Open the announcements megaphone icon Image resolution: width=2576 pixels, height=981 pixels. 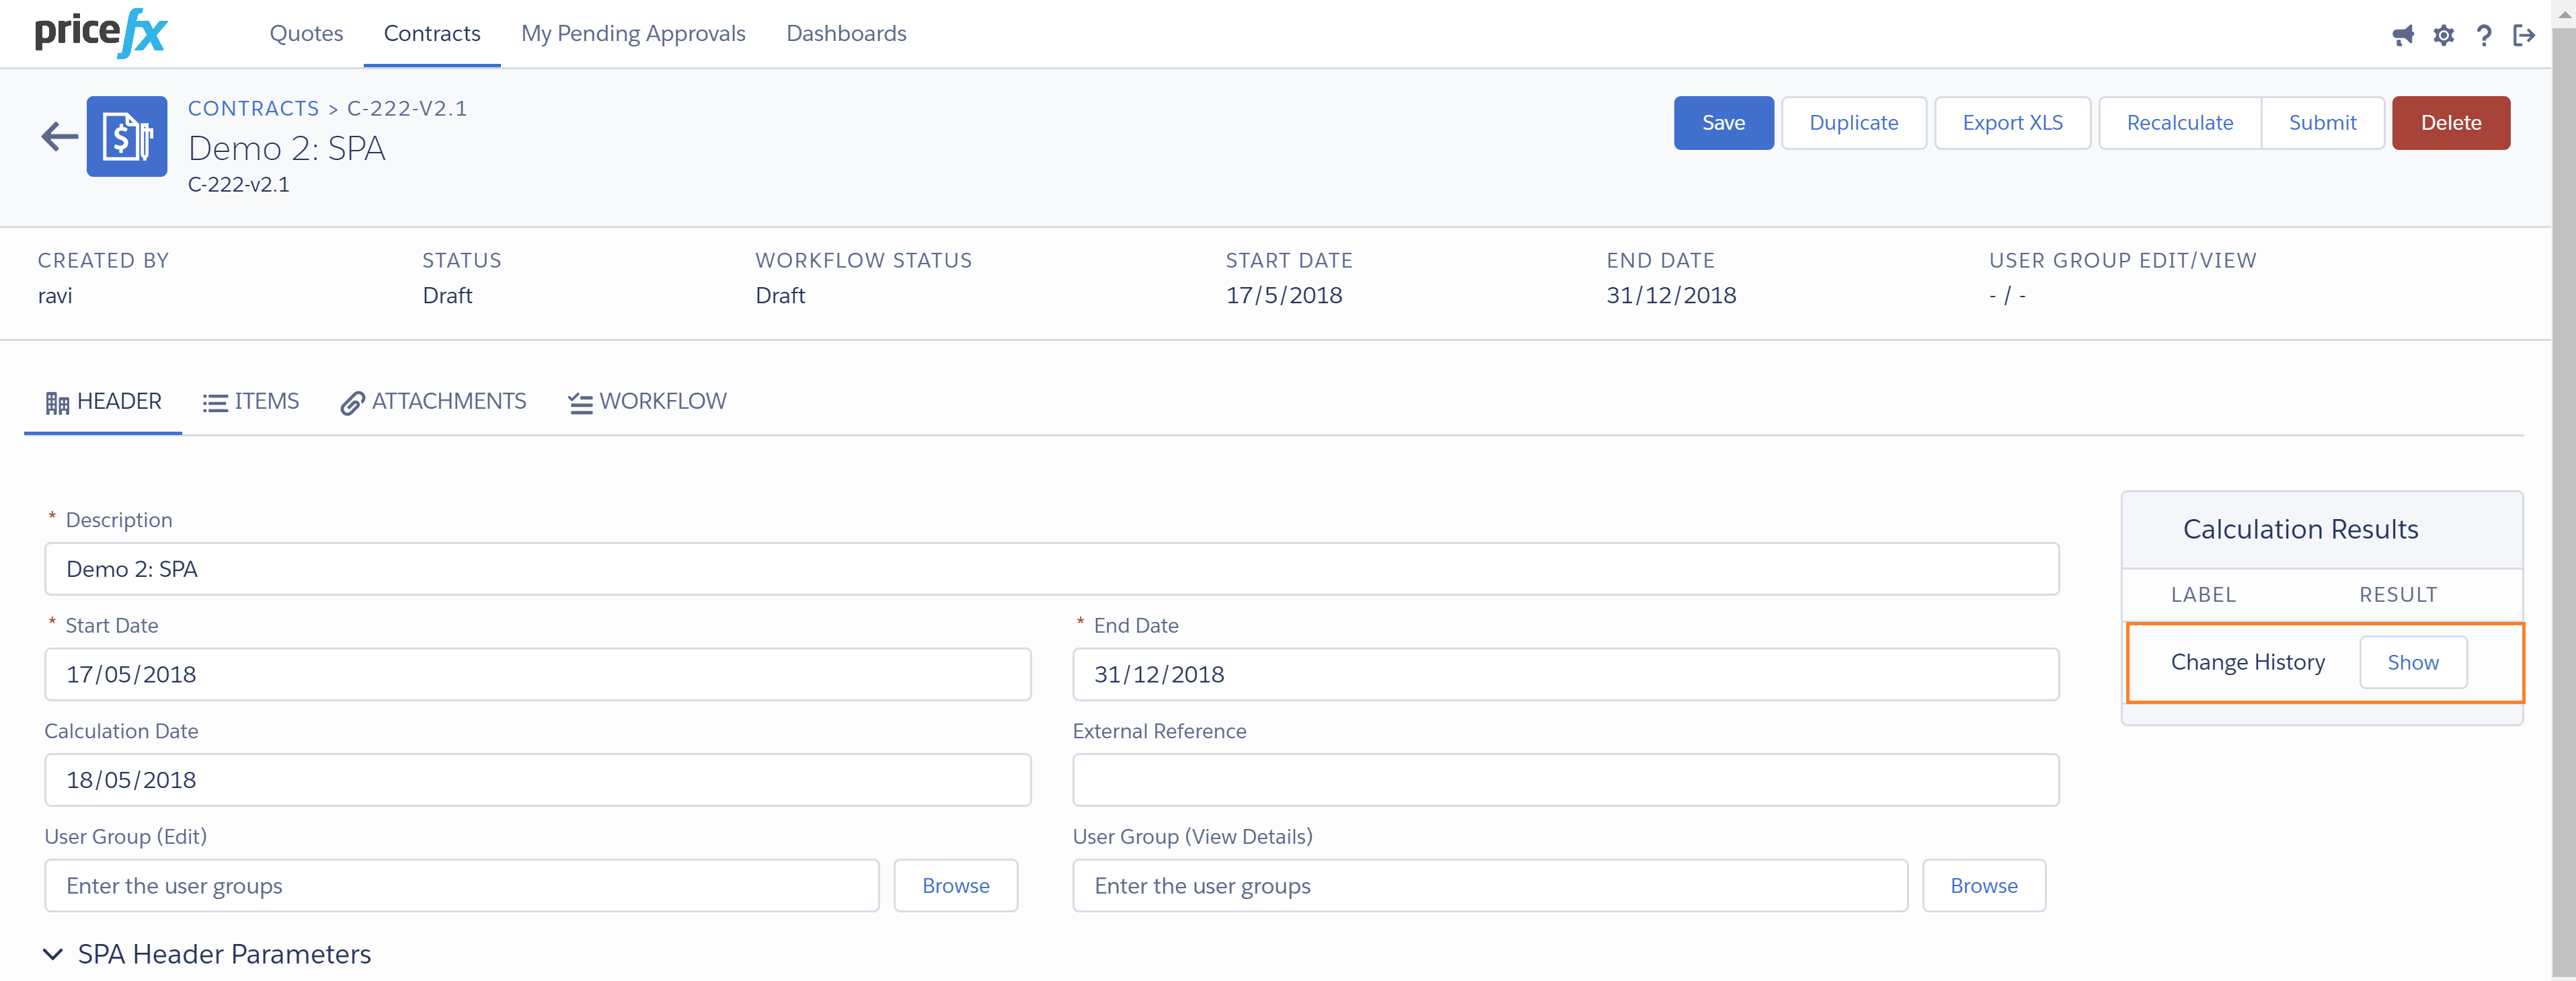(x=2402, y=36)
